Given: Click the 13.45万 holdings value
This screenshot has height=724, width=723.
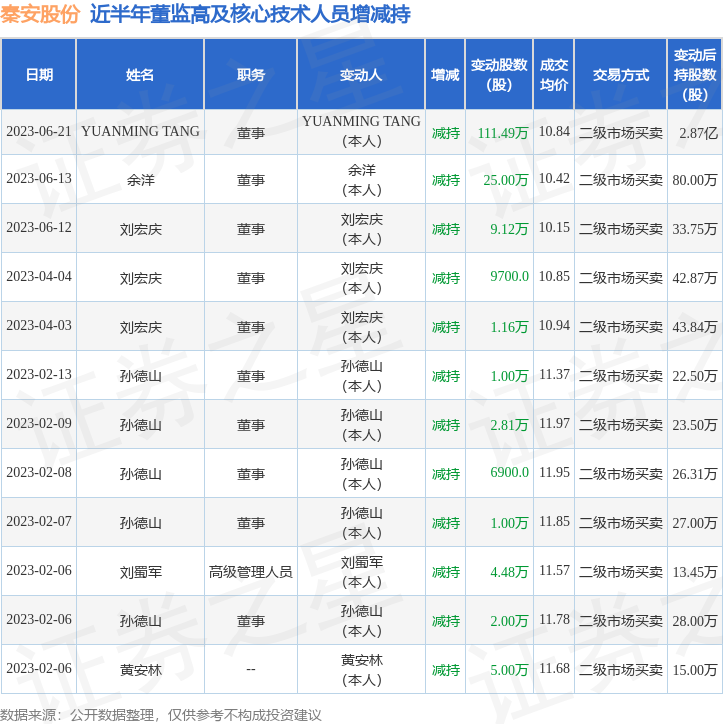Looking at the screenshot, I should pos(695,572).
